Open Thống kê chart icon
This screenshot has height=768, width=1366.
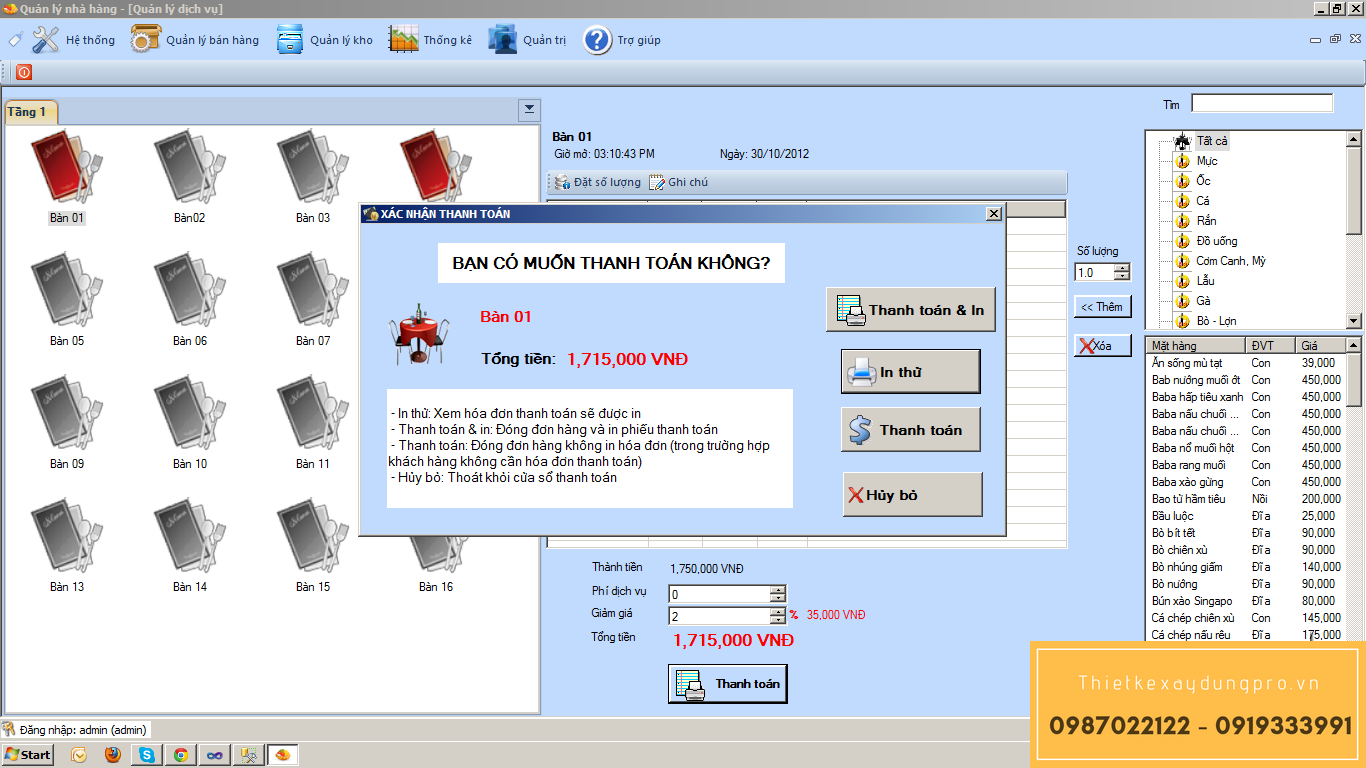click(403, 40)
